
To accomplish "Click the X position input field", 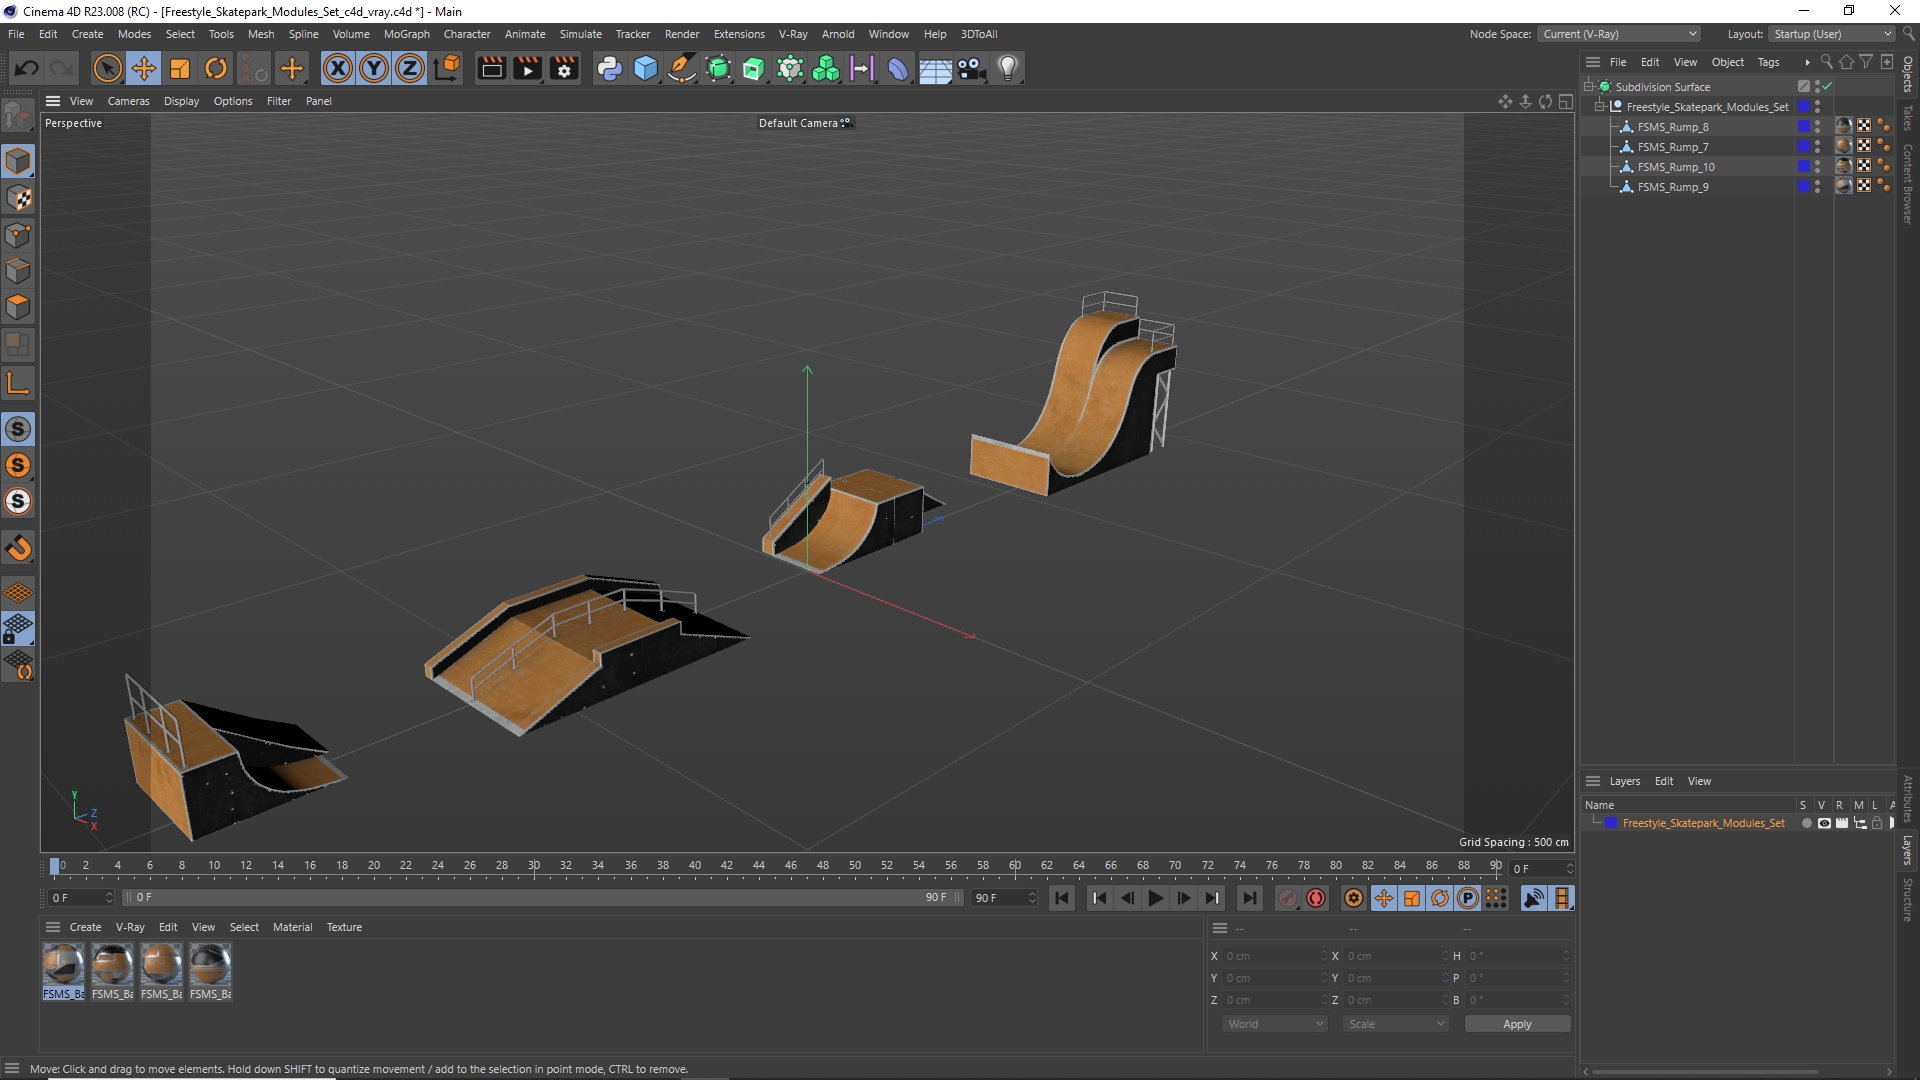I will [x=1274, y=956].
